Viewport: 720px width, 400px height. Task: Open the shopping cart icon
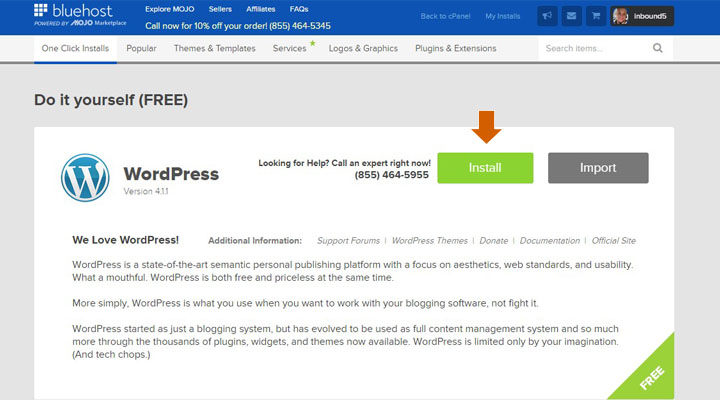(596, 16)
